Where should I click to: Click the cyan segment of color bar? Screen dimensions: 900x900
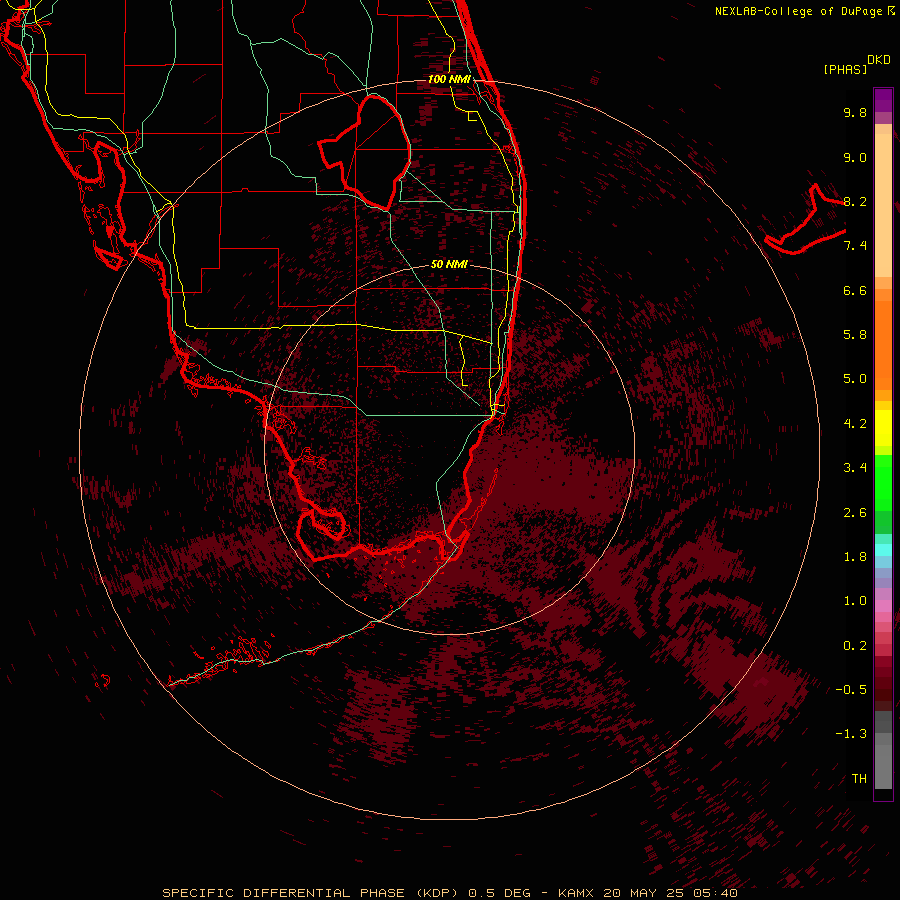(883, 550)
